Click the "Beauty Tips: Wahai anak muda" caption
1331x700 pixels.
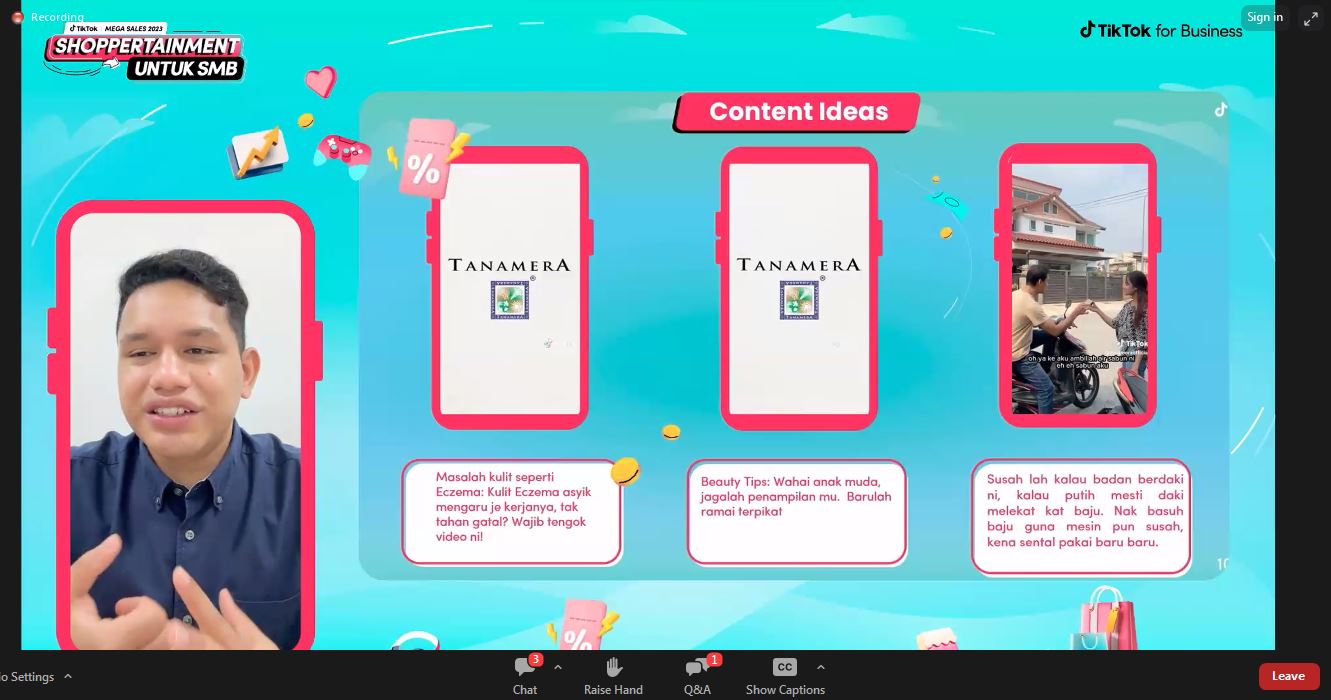click(797, 511)
